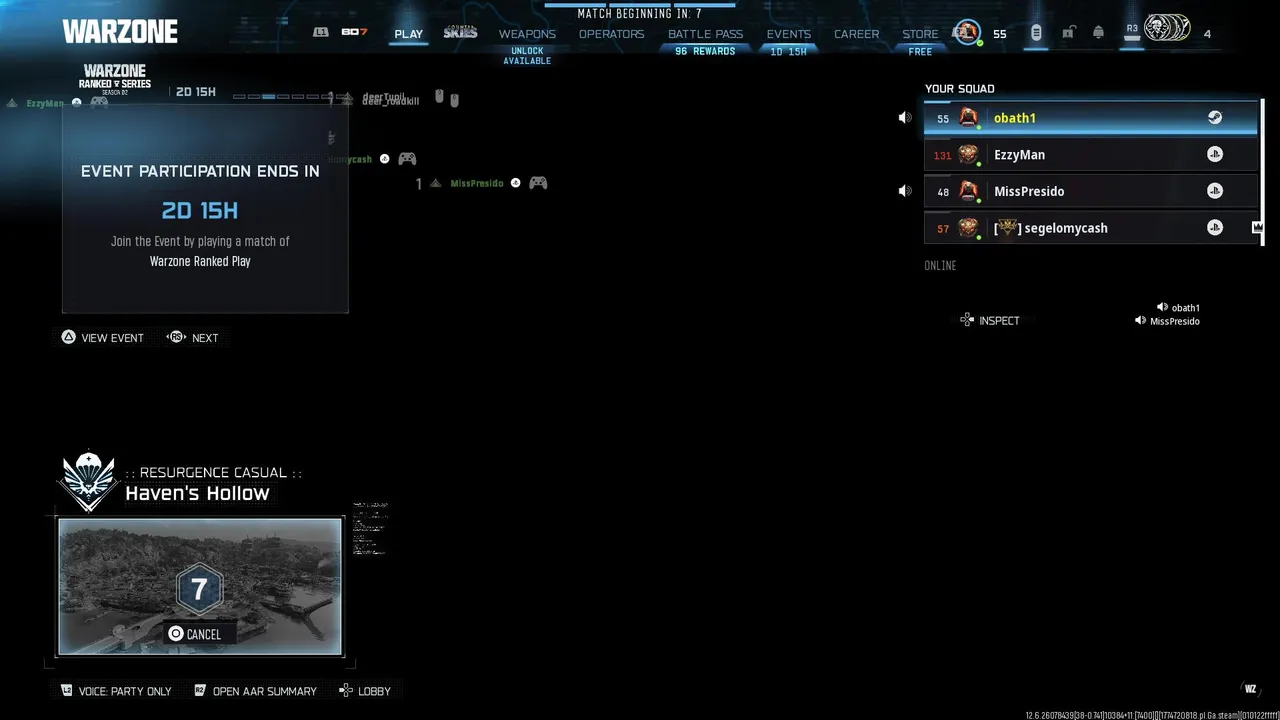Click the '2D 15H' event countdown timer
Image resolution: width=1280 pixels, height=720 pixels.
pyautogui.click(x=200, y=211)
